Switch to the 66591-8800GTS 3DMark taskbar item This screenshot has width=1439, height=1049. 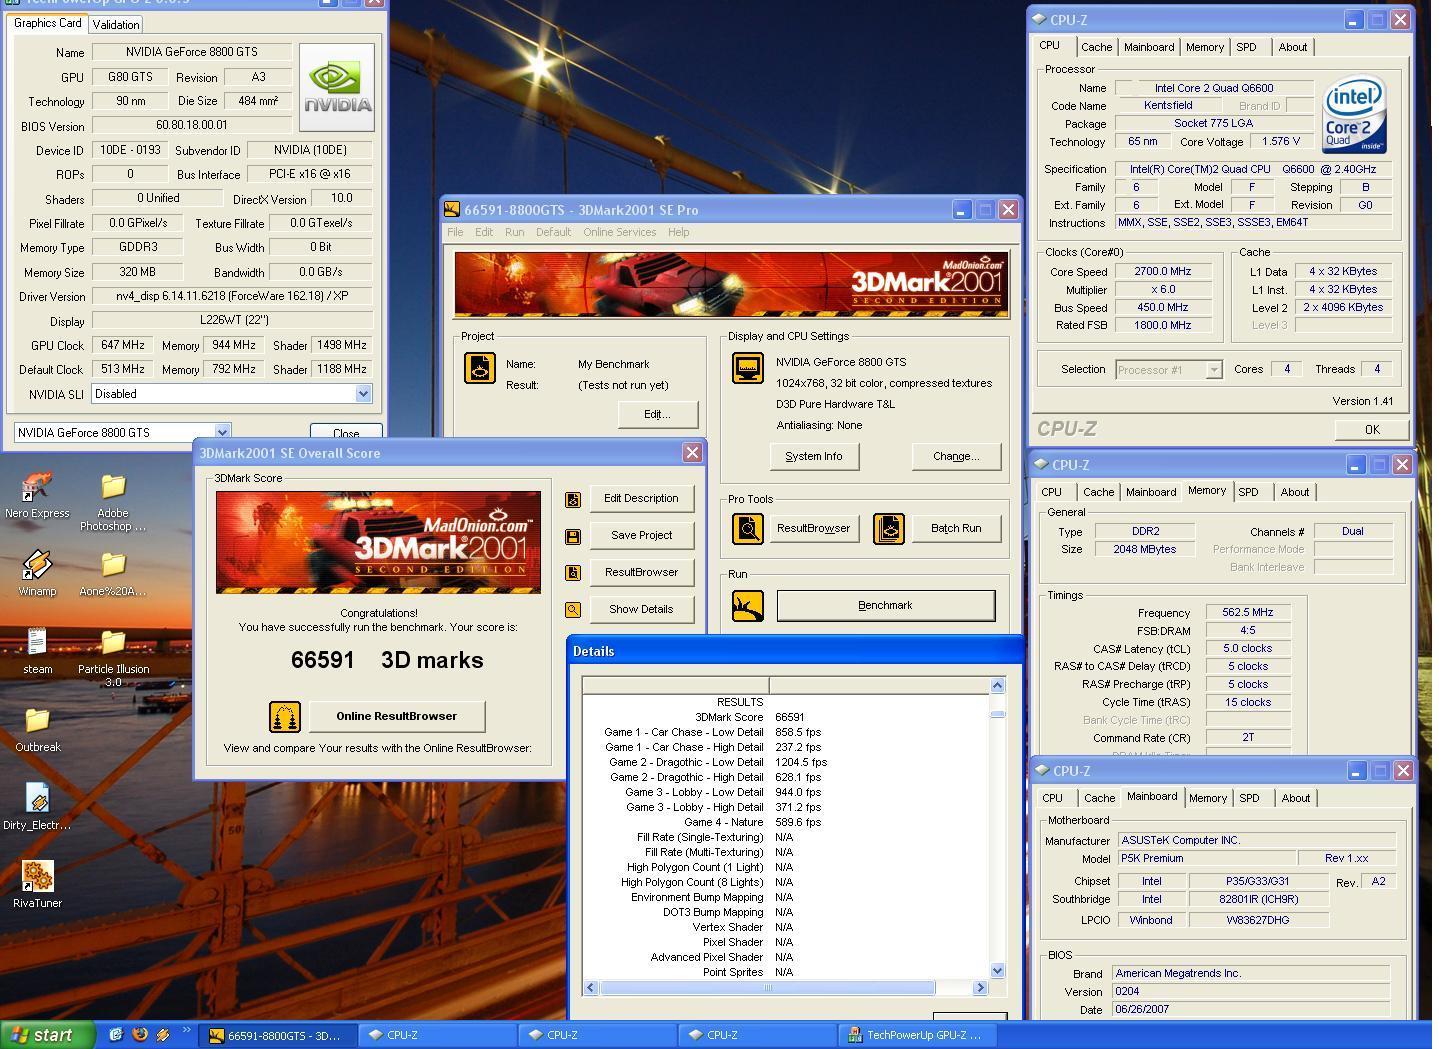tap(278, 1035)
